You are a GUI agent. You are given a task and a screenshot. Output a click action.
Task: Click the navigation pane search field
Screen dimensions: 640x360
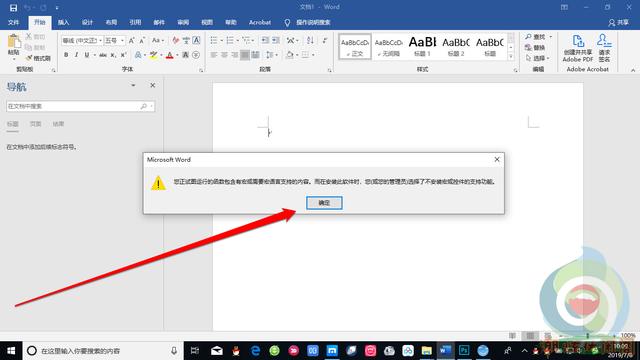point(80,106)
